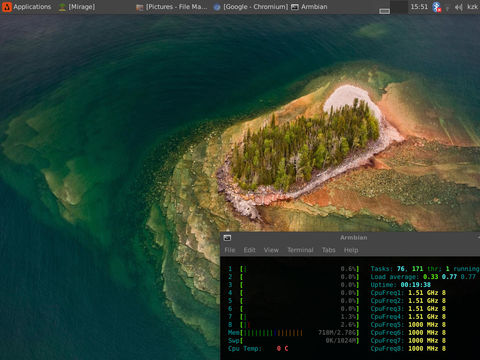This screenshot has width=480, height=360.
Task: Select the Armbian terminal taskbar entry
Action: pos(309,7)
